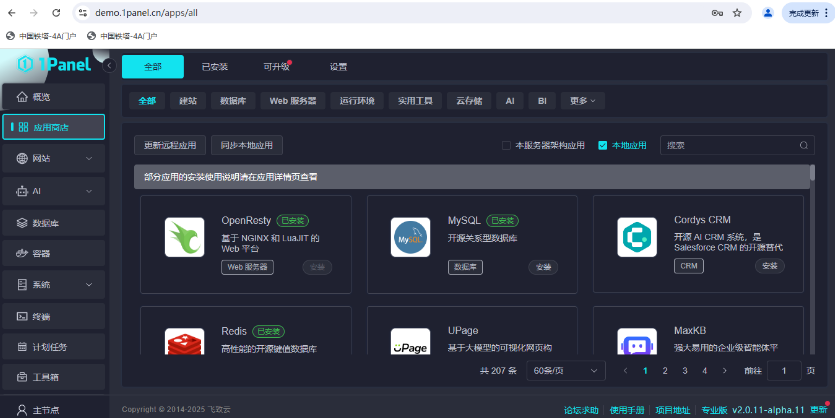Viewport: 835px width, 418px height.
Task: Open the password key icon in address bar
Action: 717,13
